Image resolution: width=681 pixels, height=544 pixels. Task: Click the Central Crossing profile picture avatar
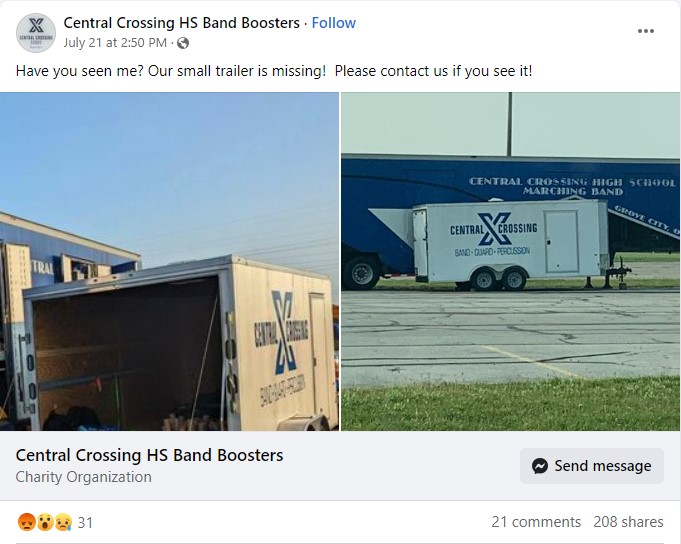(x=36, y=33)
